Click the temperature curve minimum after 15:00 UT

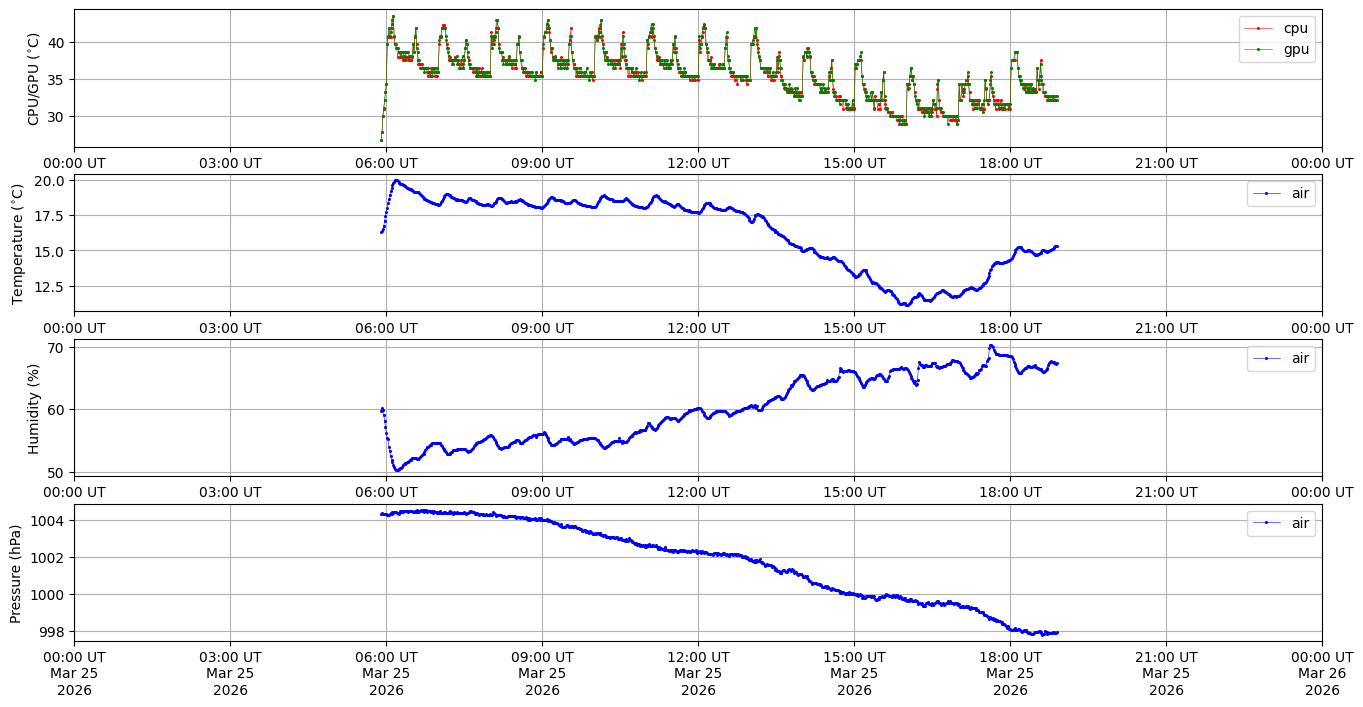(904, 304)
